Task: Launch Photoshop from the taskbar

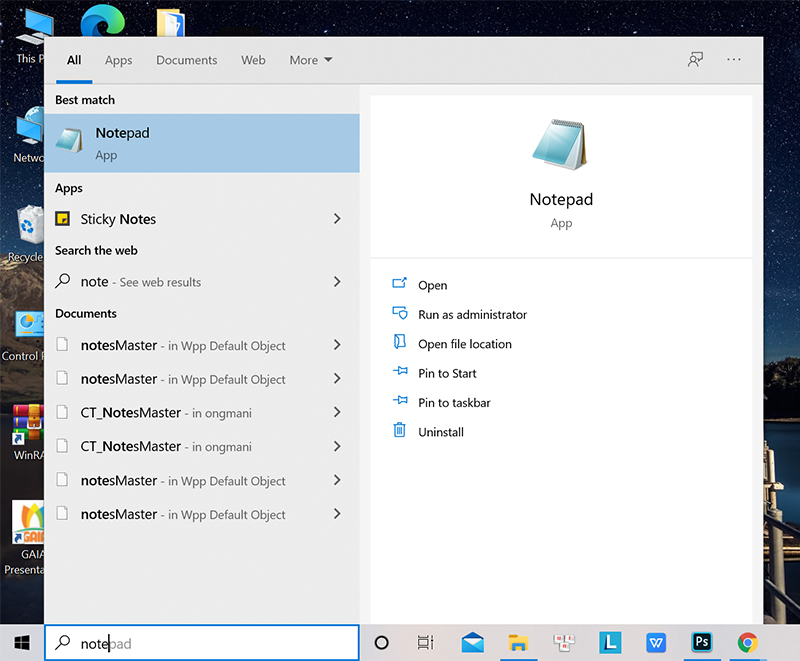Action: click(x=701, y=643)
